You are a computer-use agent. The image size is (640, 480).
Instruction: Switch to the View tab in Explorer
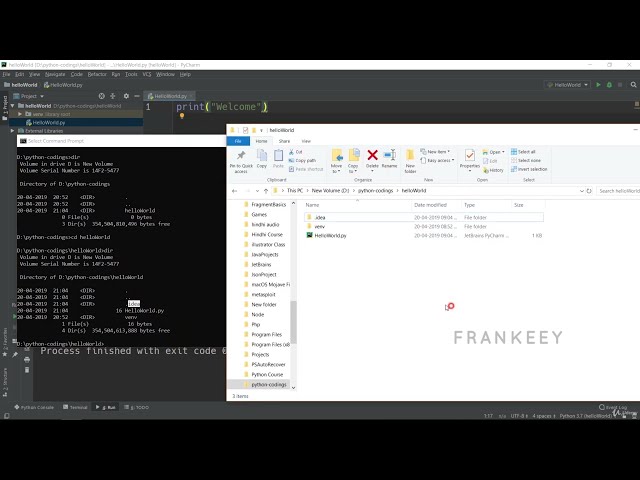[x=306, y=141]
